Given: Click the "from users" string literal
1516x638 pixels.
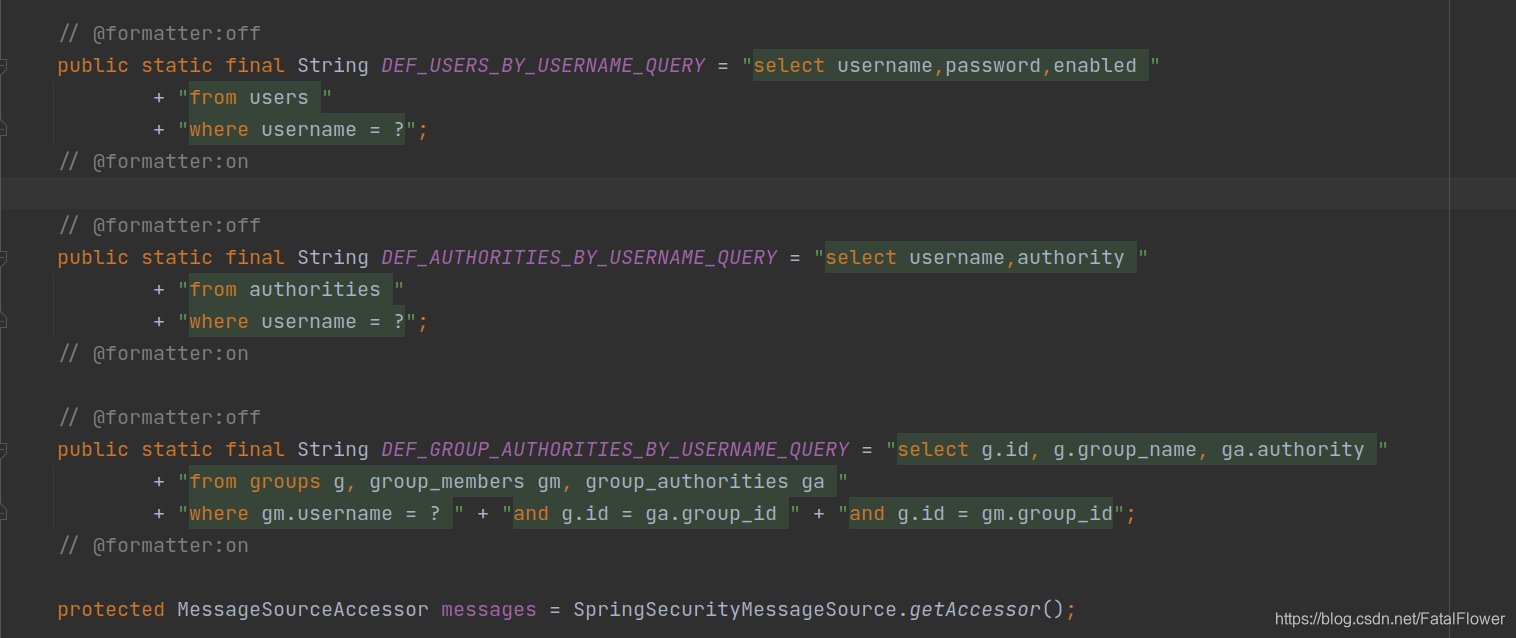Looking at the screenshot, I should tap(251, 97).
